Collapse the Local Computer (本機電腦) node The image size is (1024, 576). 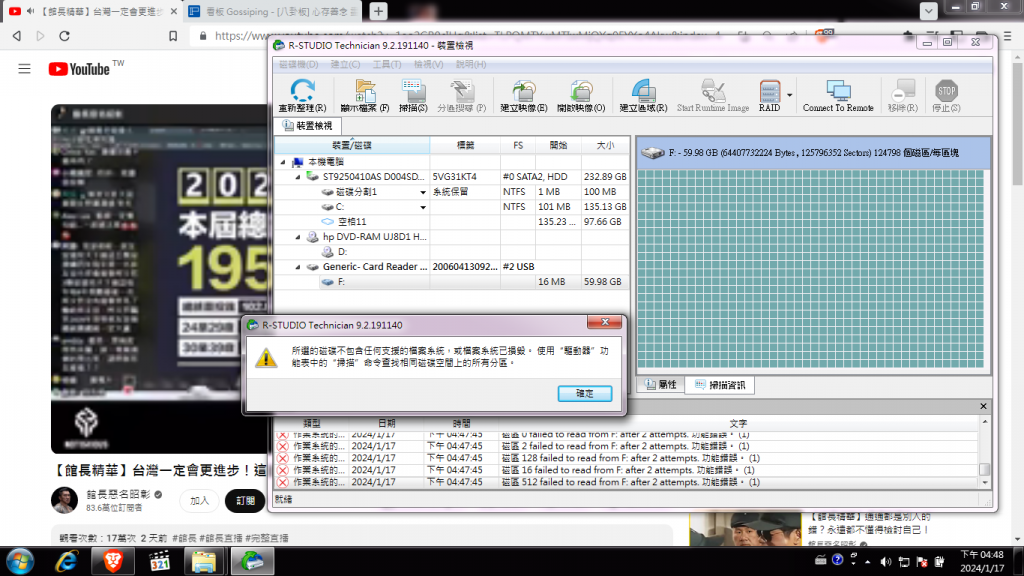pyautogui.click(x=283, y=162)
